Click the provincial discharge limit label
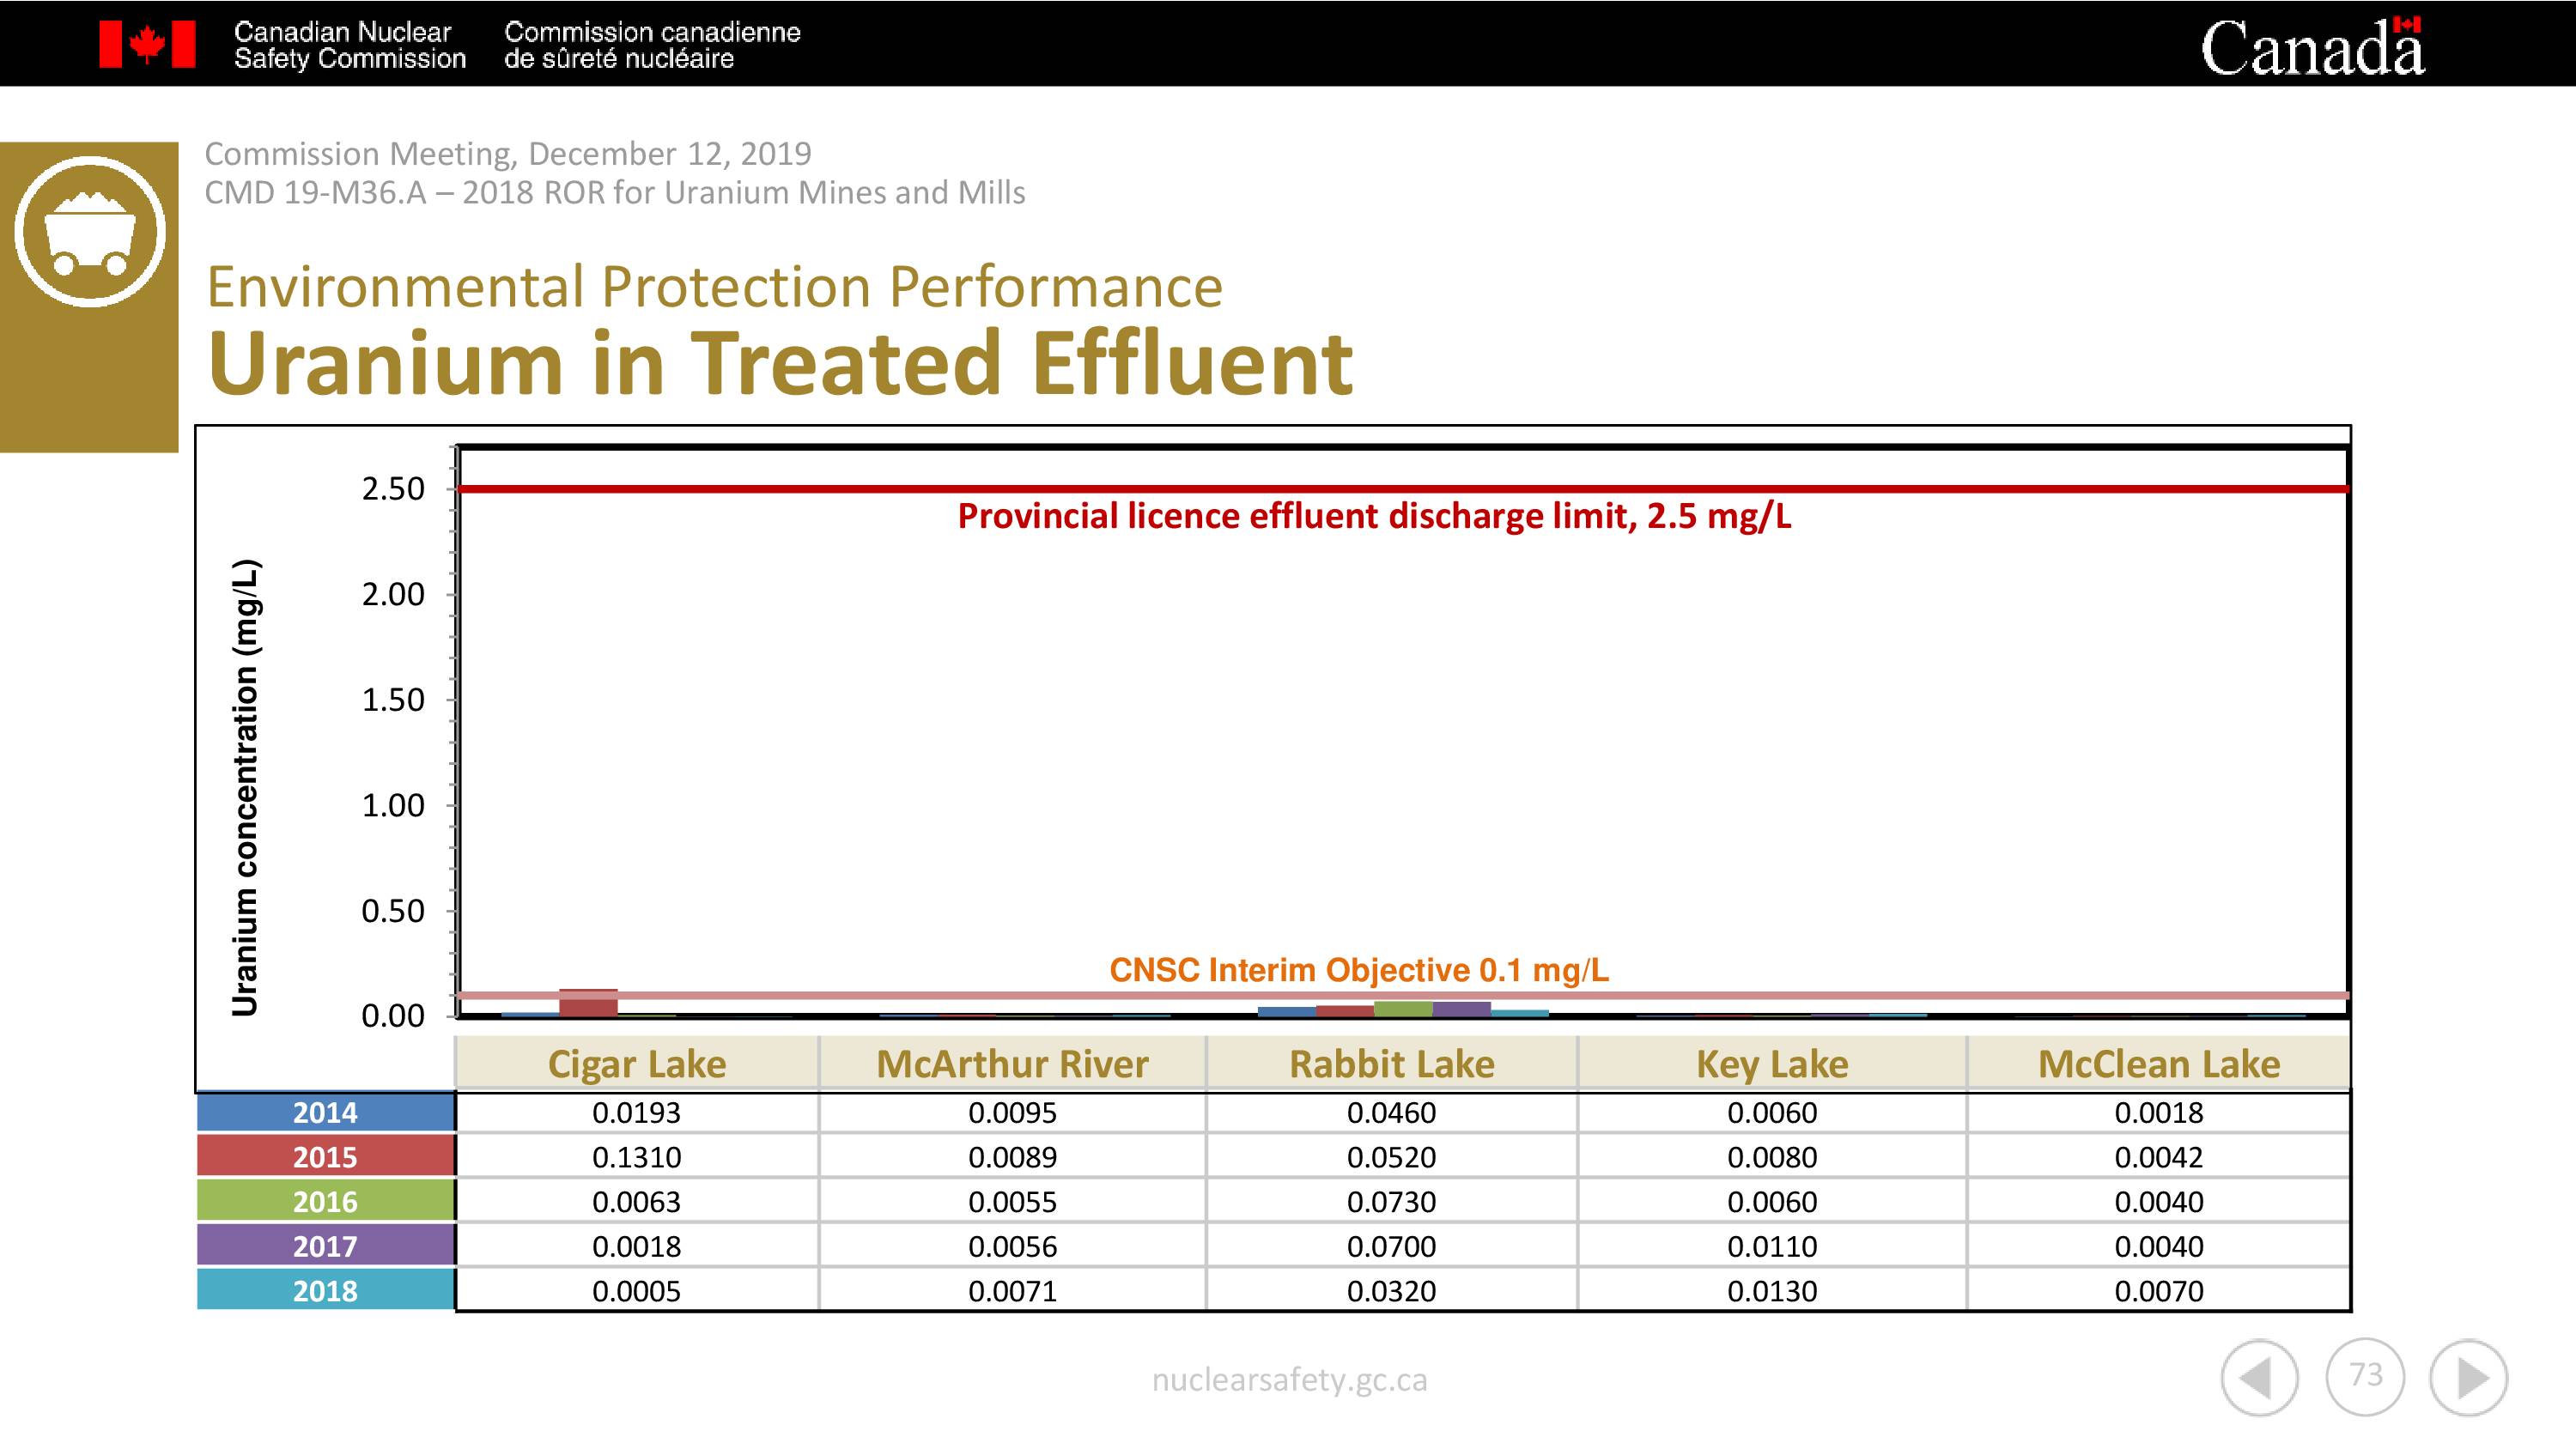Viewport: 2576px width, 1449px height. click(x=1375, y=517)
